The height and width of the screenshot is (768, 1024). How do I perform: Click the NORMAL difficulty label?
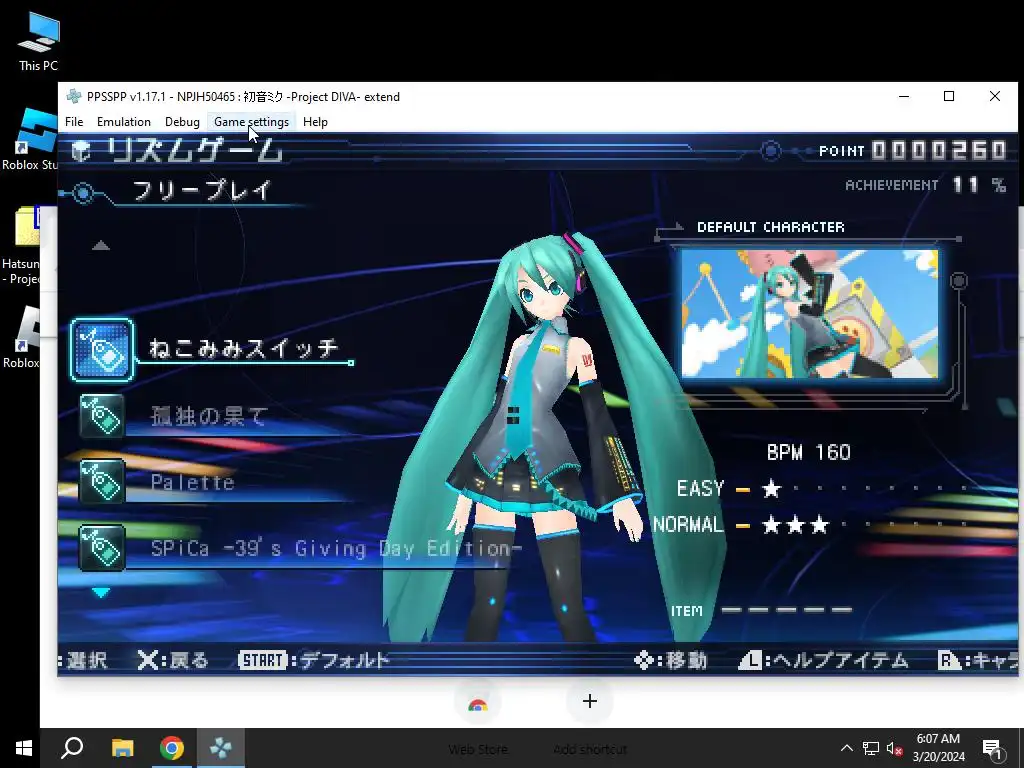click(688, 524)
